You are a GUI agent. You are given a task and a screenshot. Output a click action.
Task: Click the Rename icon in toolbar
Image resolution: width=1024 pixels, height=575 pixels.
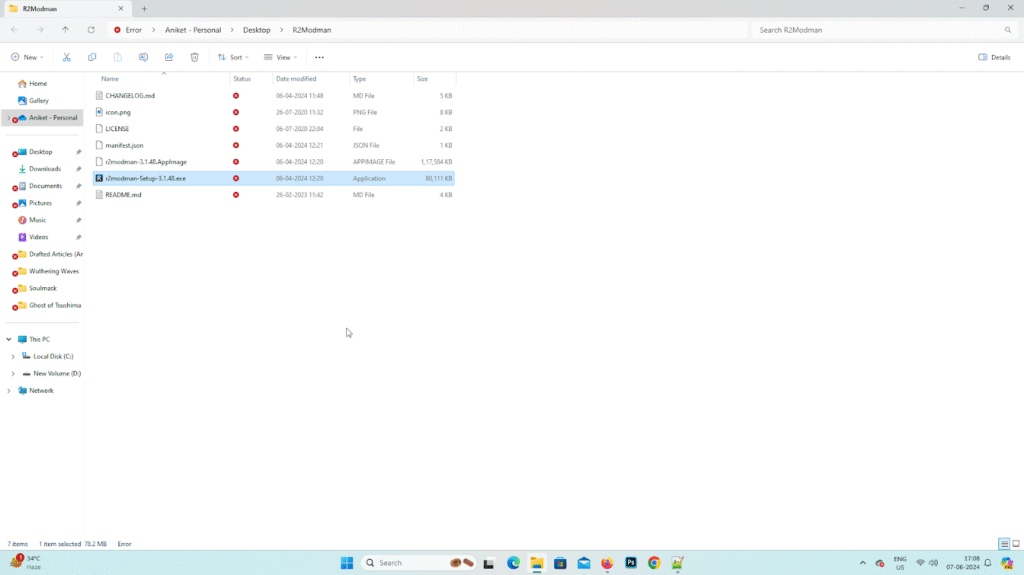point(143,58)
